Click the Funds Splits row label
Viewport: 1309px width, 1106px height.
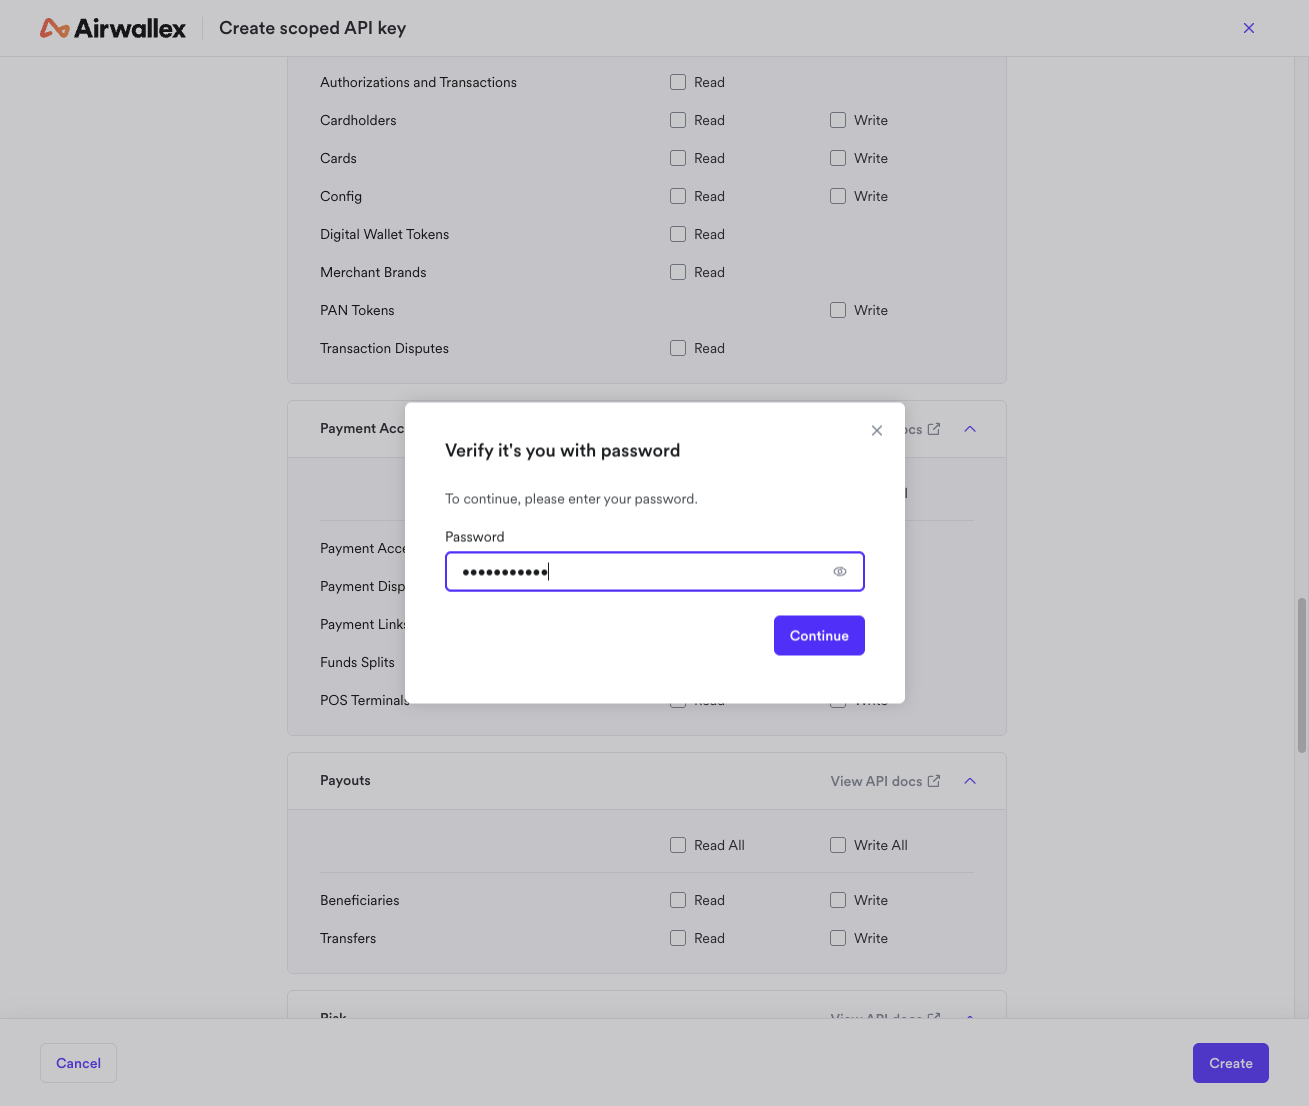(x=357, y=662)
